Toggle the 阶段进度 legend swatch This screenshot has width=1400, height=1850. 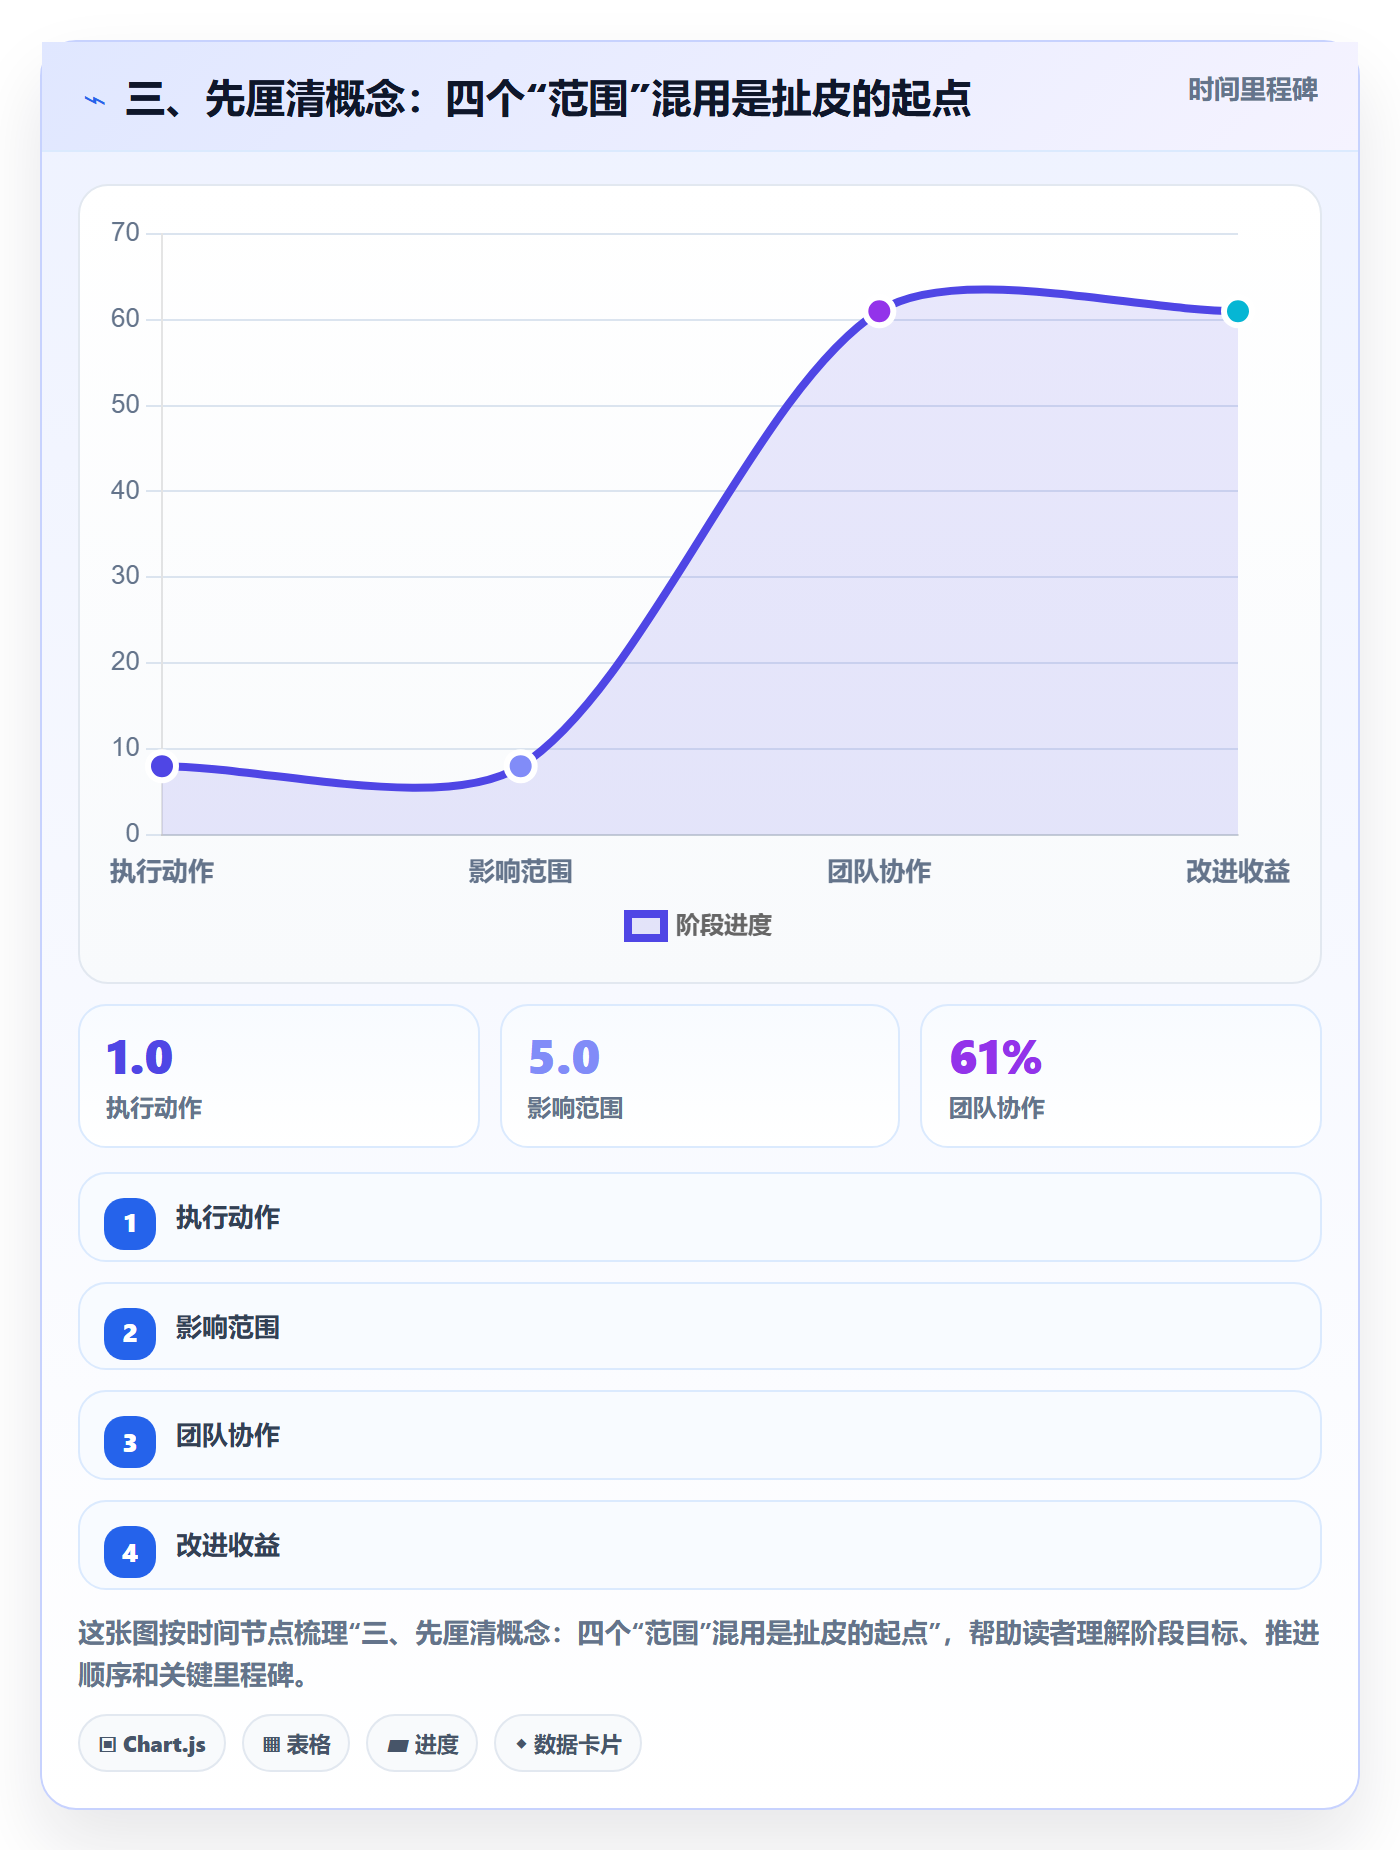pyautogui.click(x=645, y=926)
